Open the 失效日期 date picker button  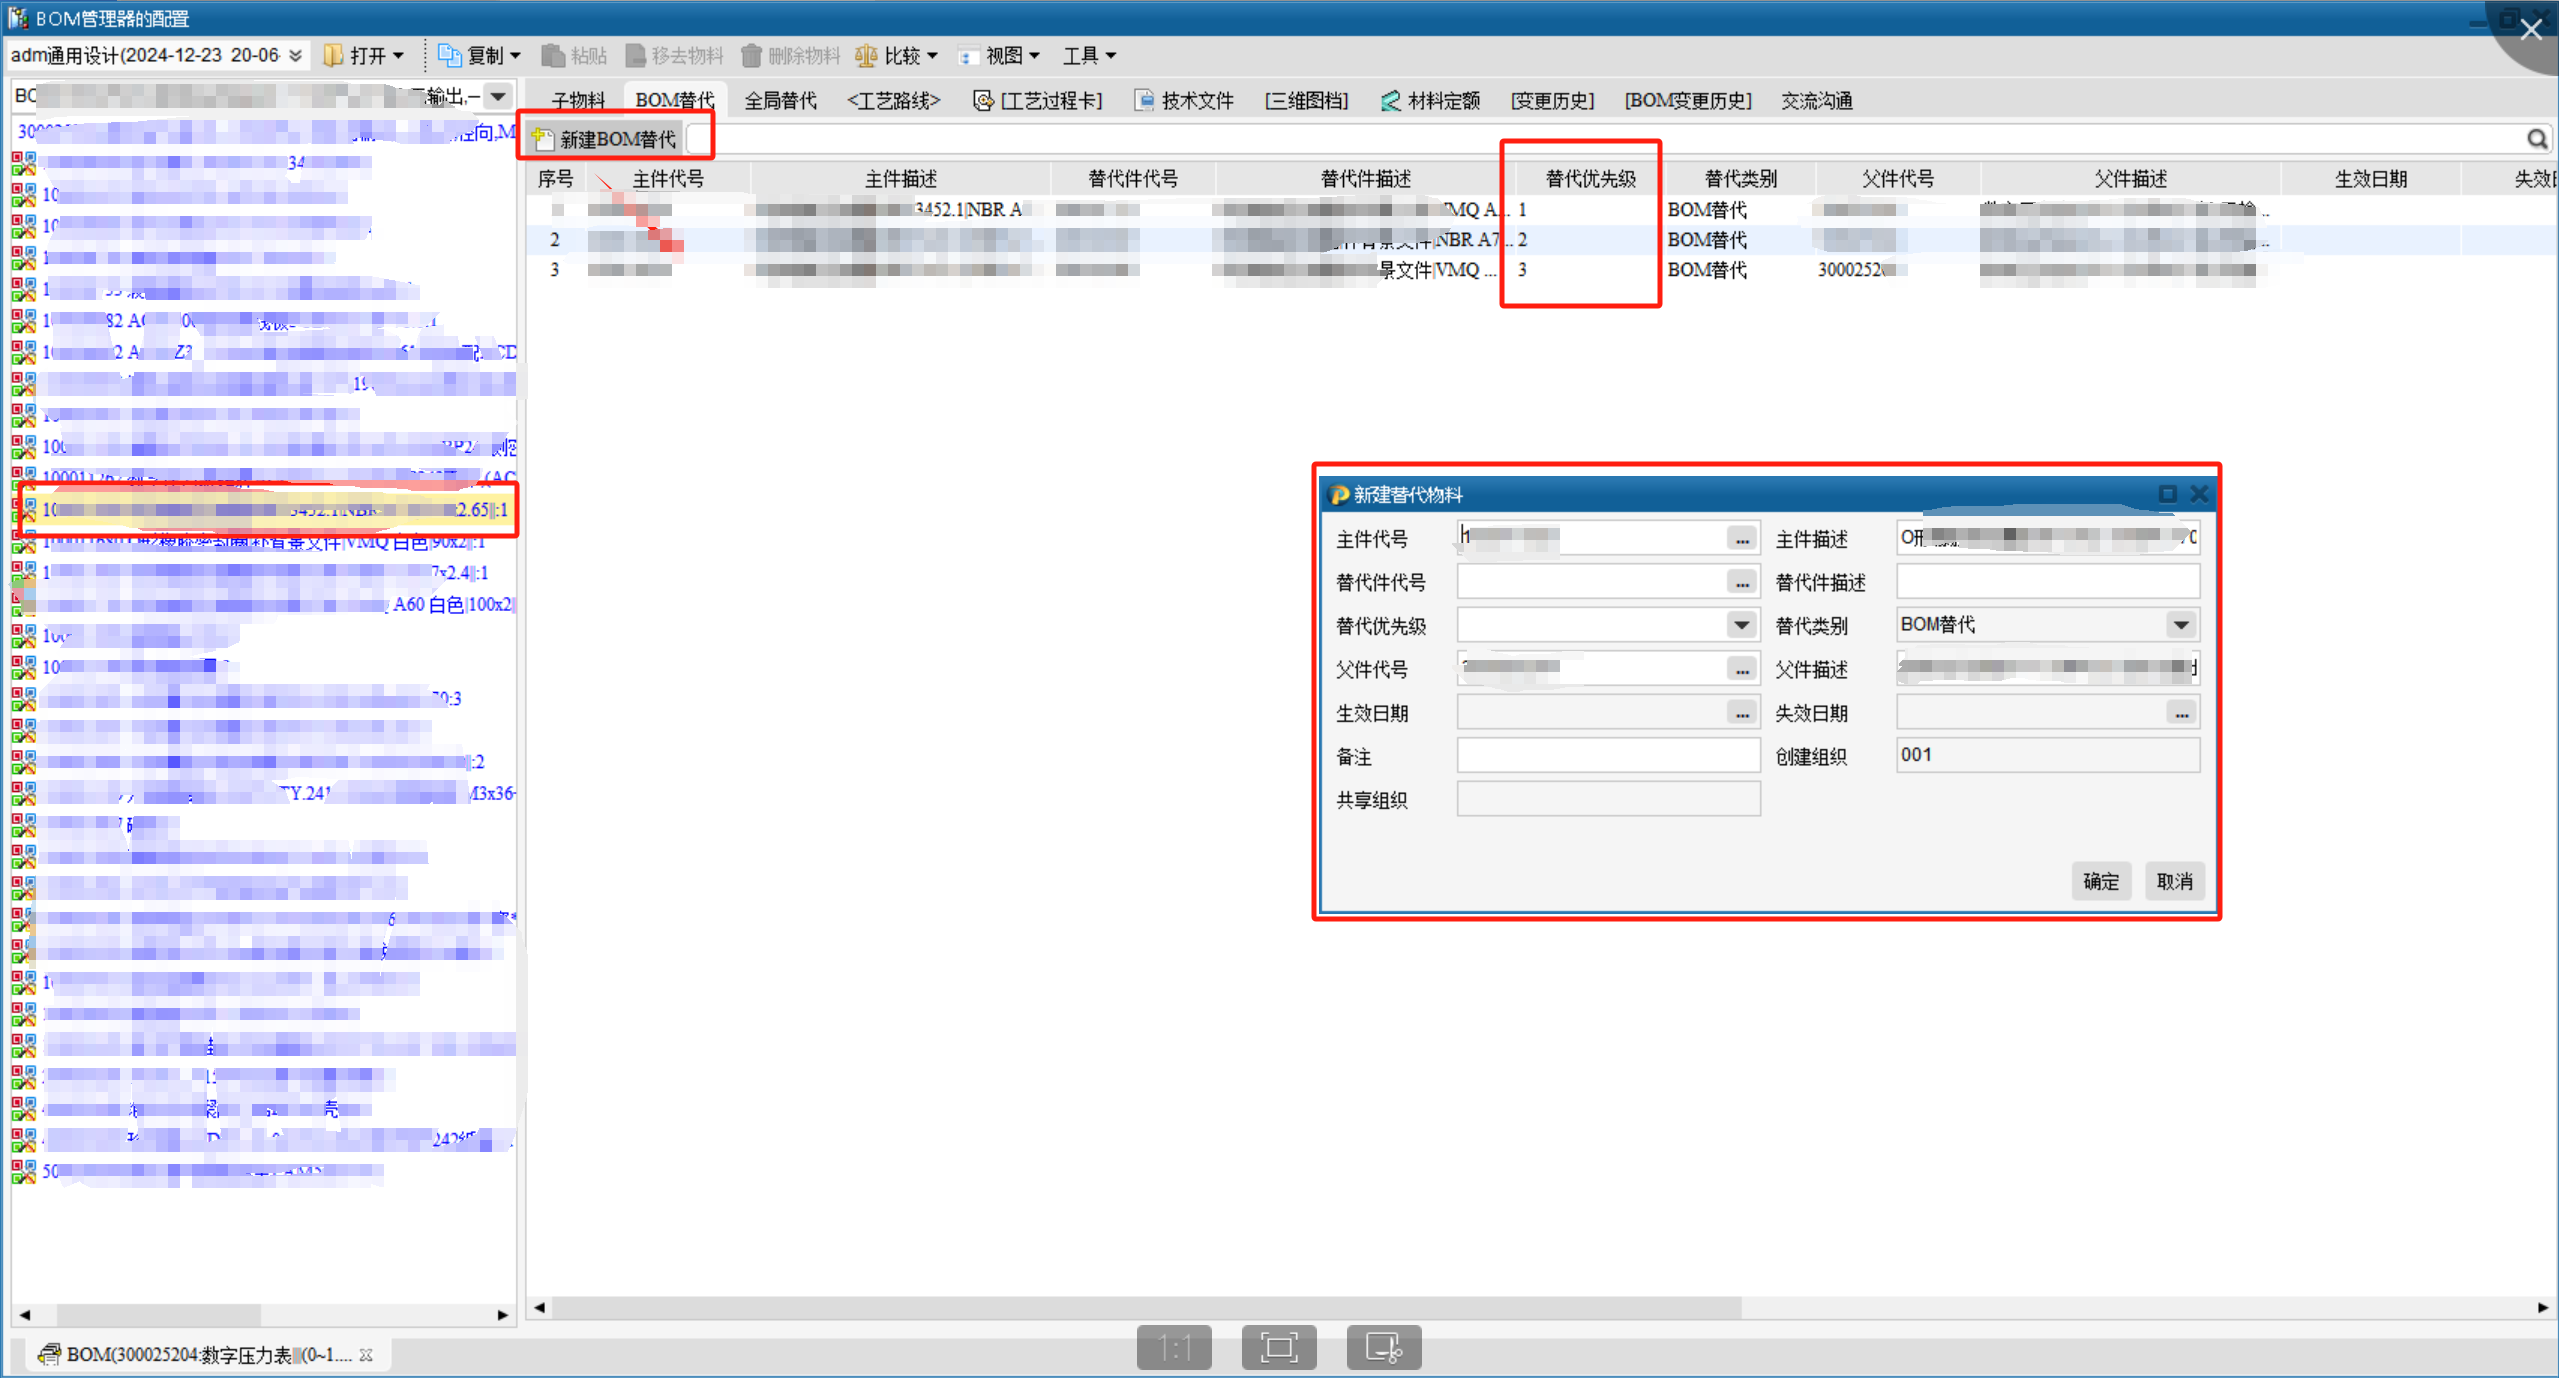point(2181,714)
